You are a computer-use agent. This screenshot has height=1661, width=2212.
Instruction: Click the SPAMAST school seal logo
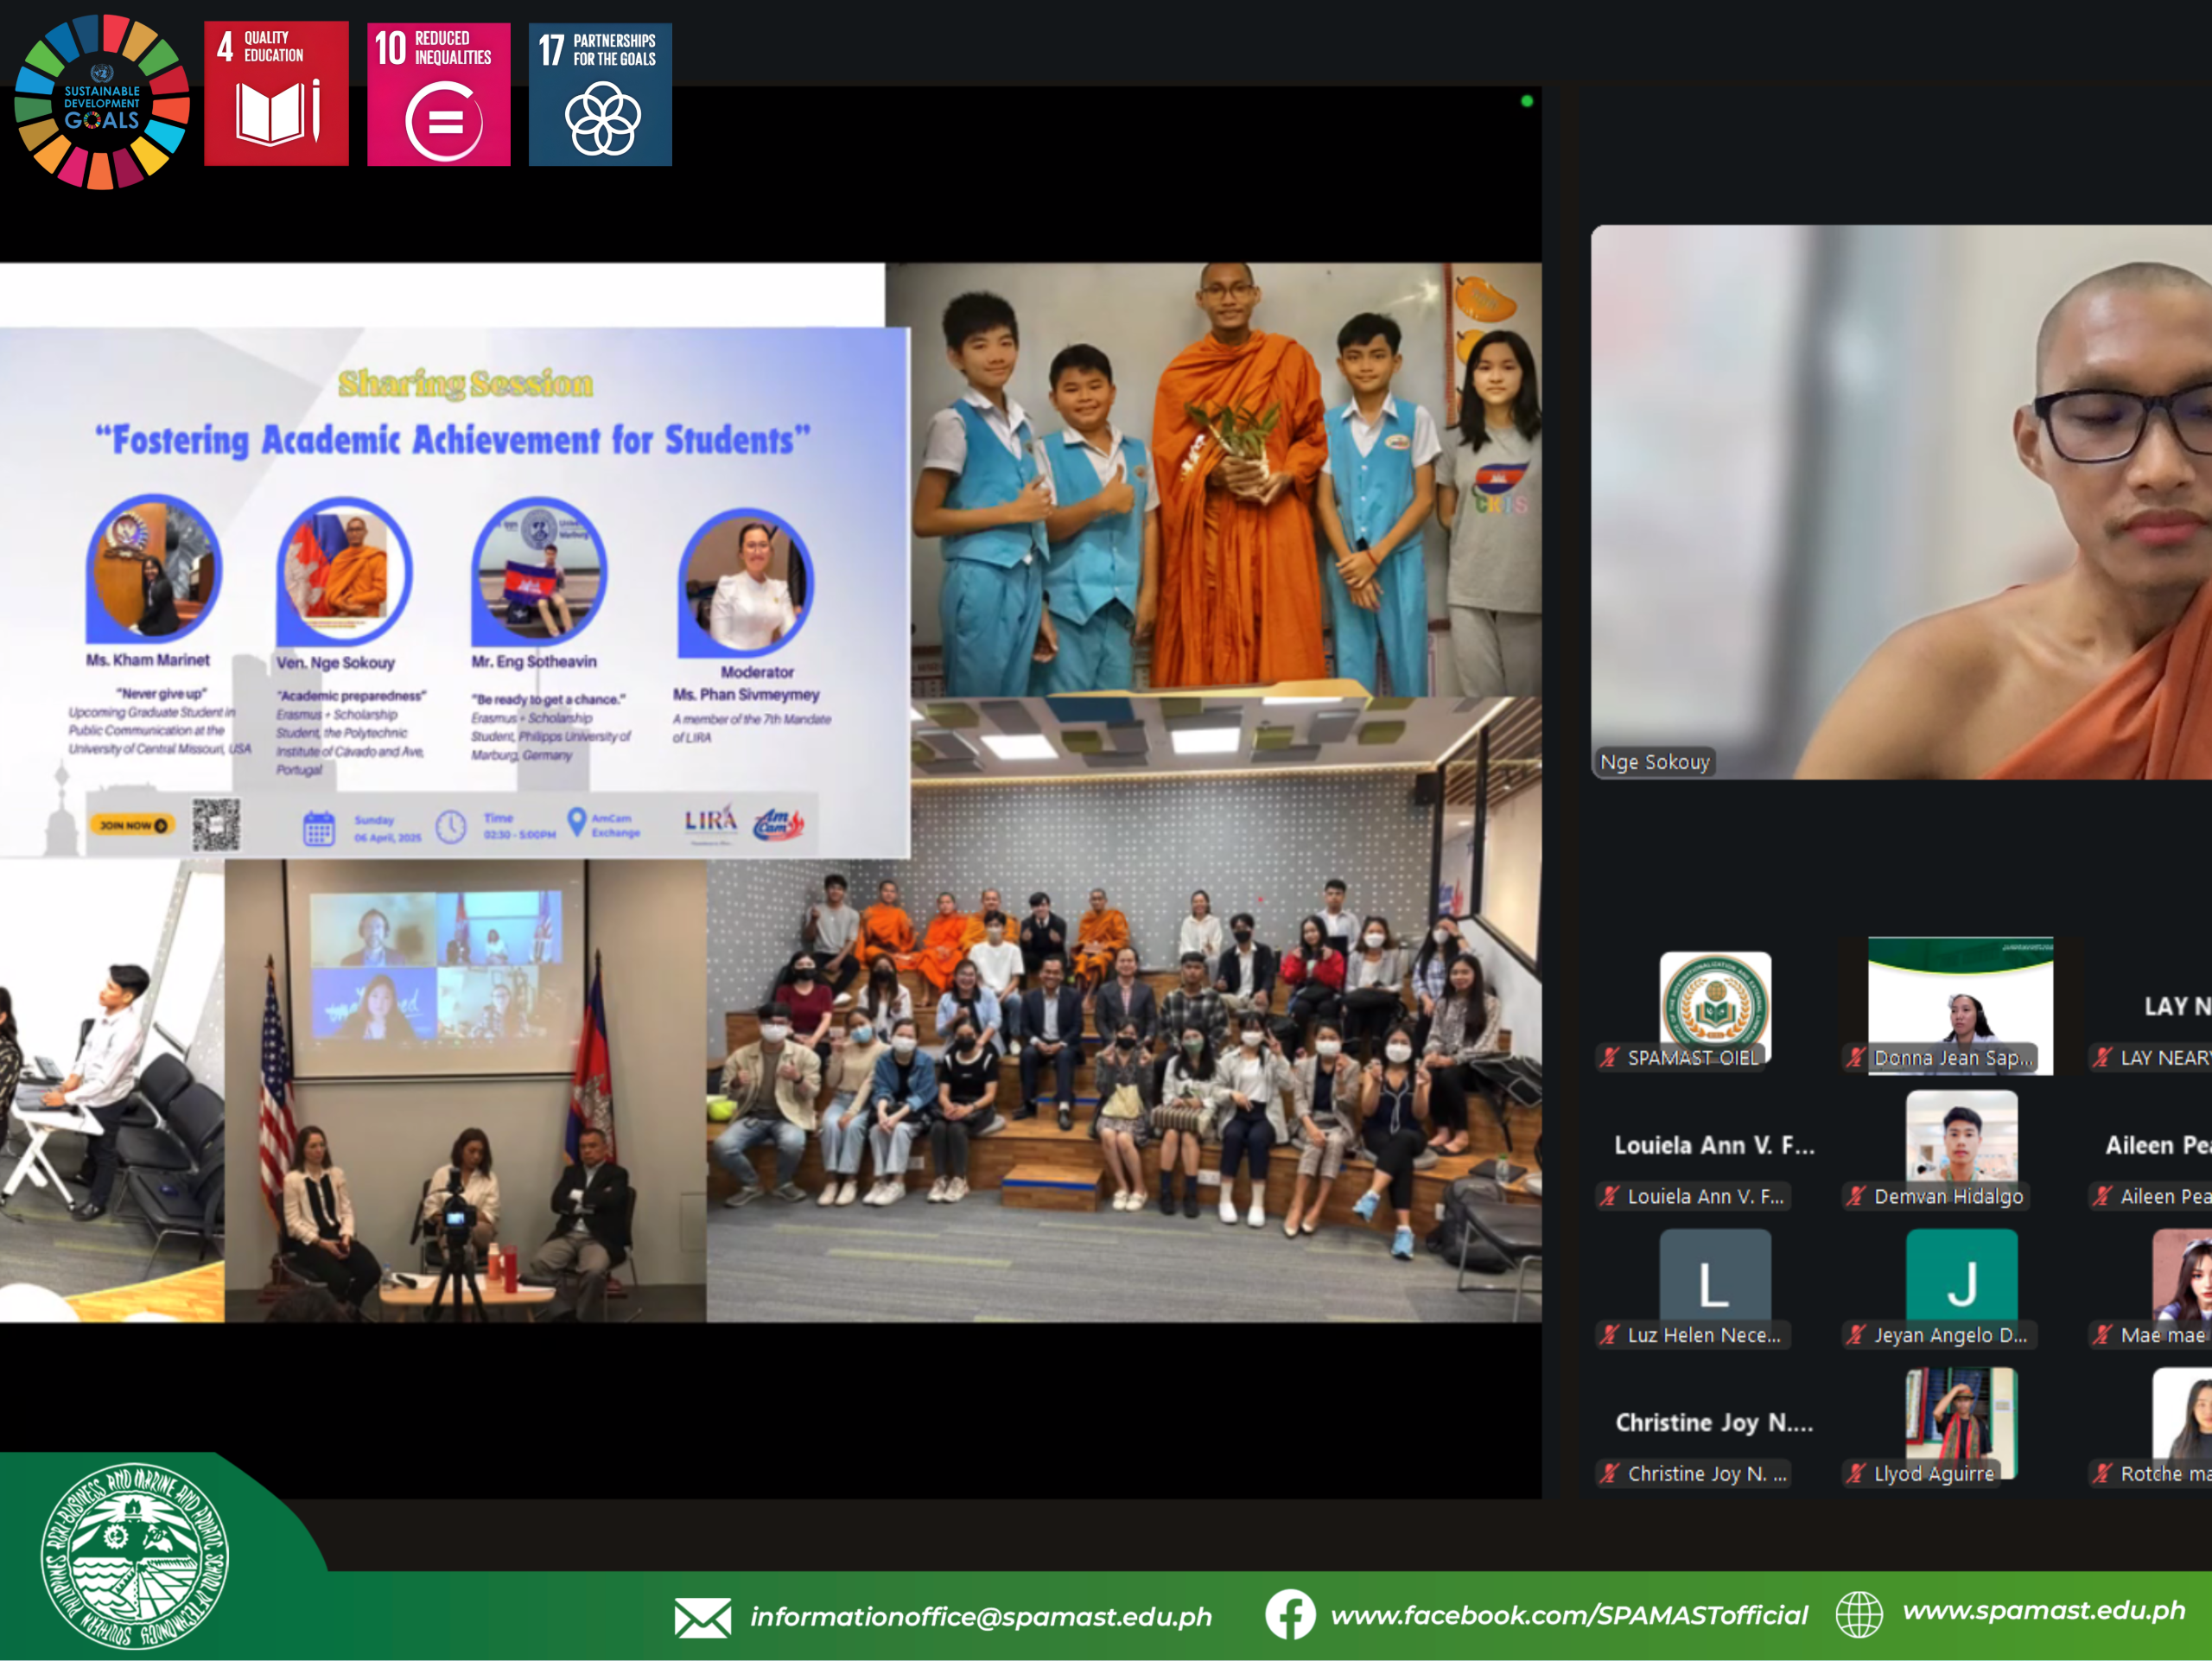pos(135,1556)
